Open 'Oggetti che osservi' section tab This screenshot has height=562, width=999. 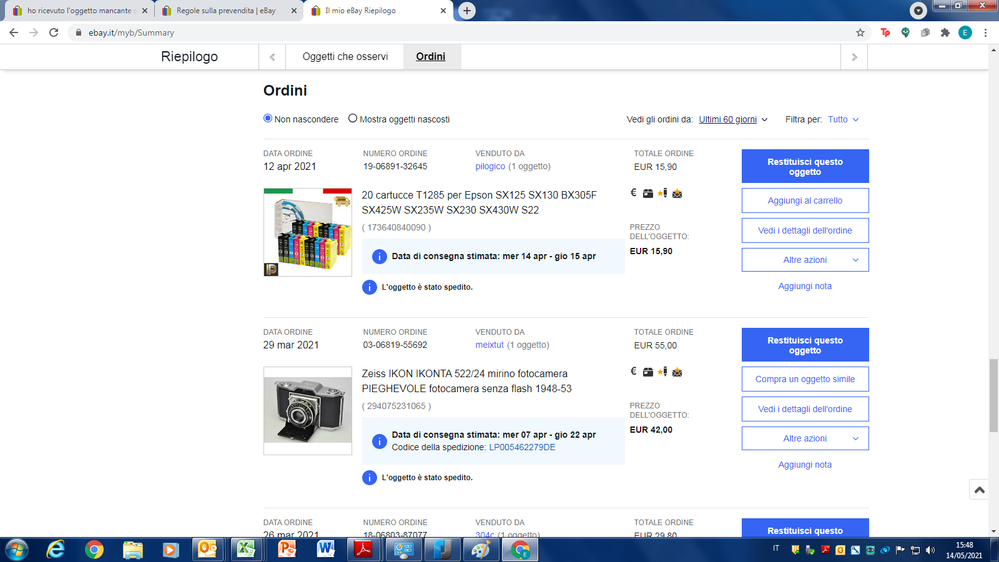pyautogui.click(x=345, y=57)
